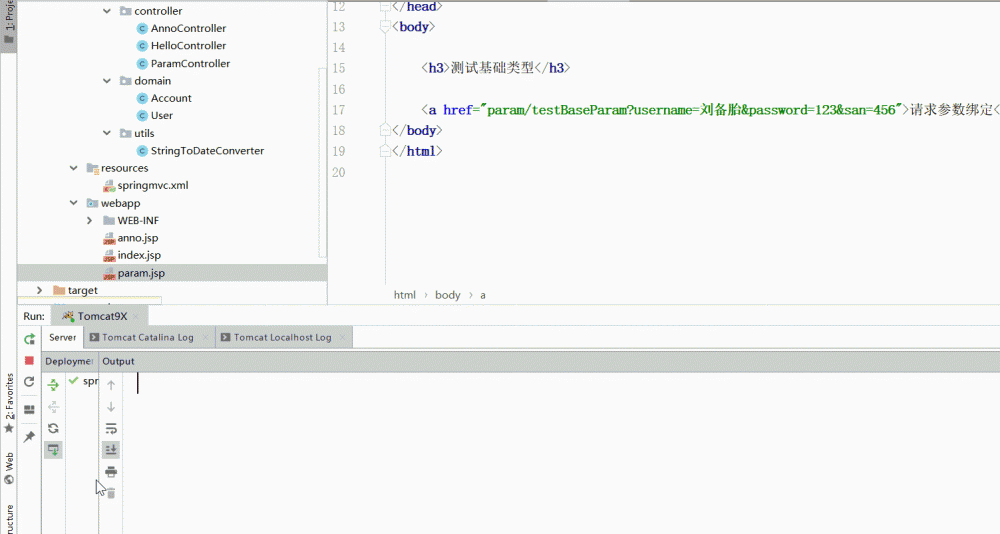This screenshot has width=1000, height=534.
Task: Expand the target folder
Action: pos(40,290)
